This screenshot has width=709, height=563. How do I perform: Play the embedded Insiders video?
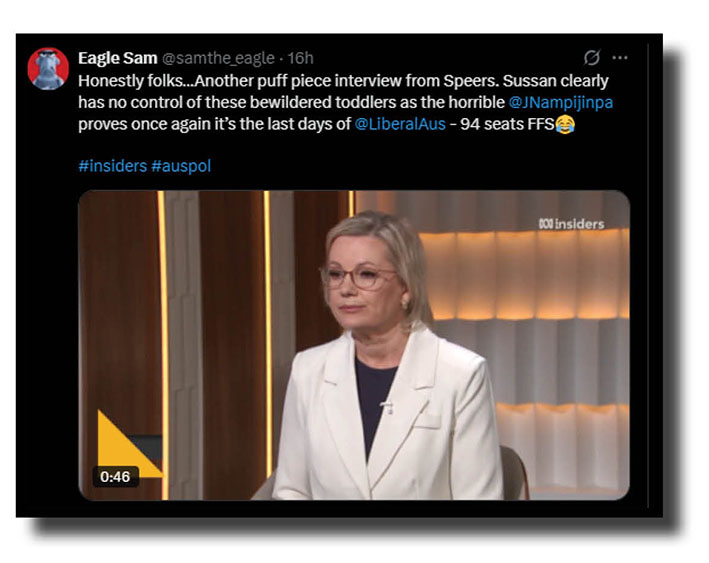coord(354,345)
